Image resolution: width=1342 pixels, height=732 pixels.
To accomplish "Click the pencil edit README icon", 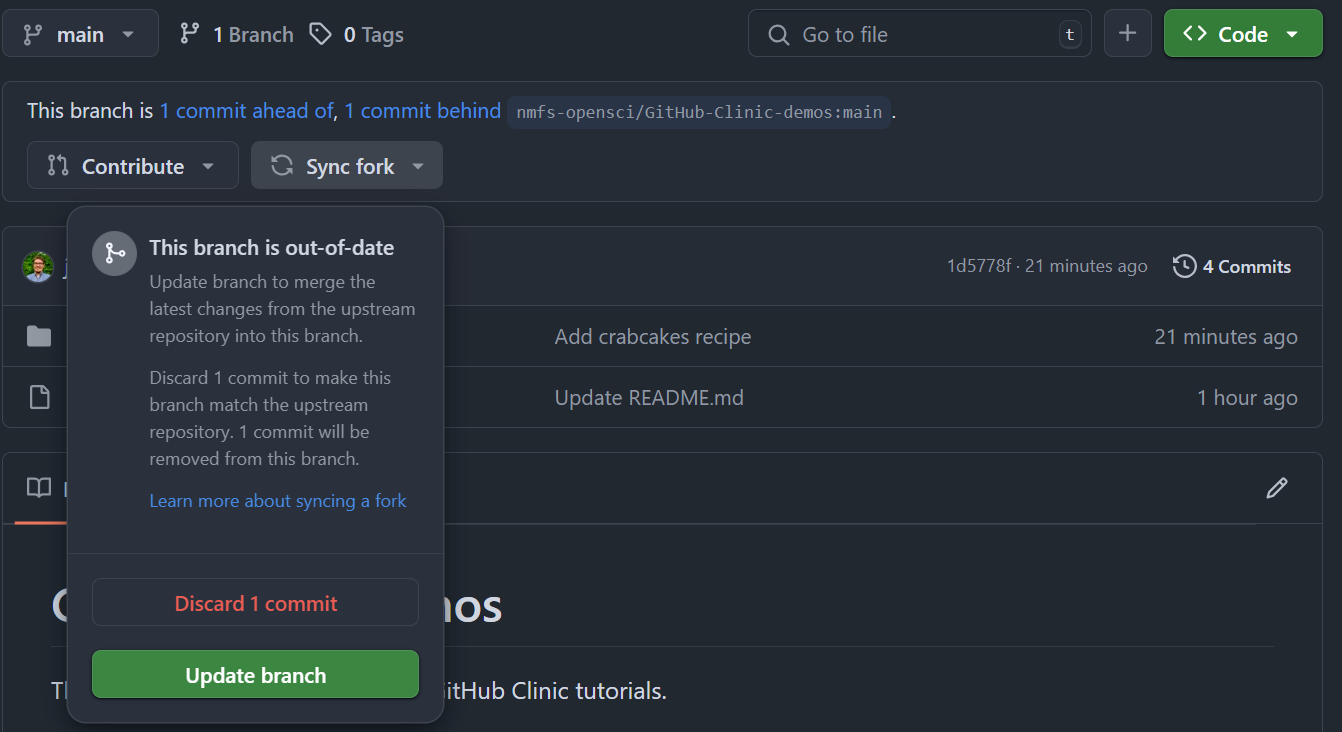I will point(1276,488).
